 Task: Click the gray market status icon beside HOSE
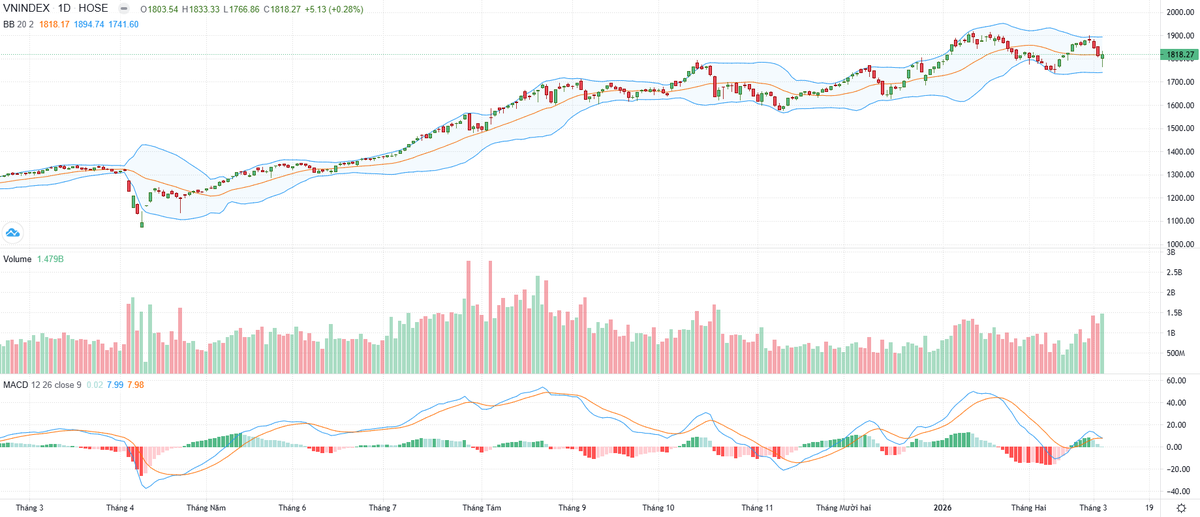123,8
